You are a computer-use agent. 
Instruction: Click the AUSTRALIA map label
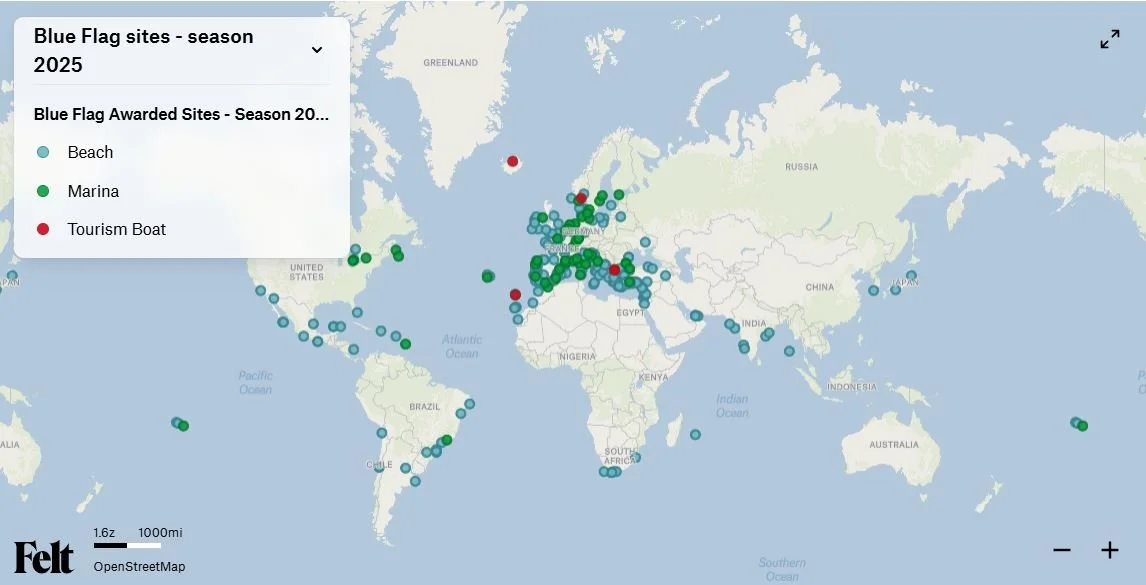point(894,445)
